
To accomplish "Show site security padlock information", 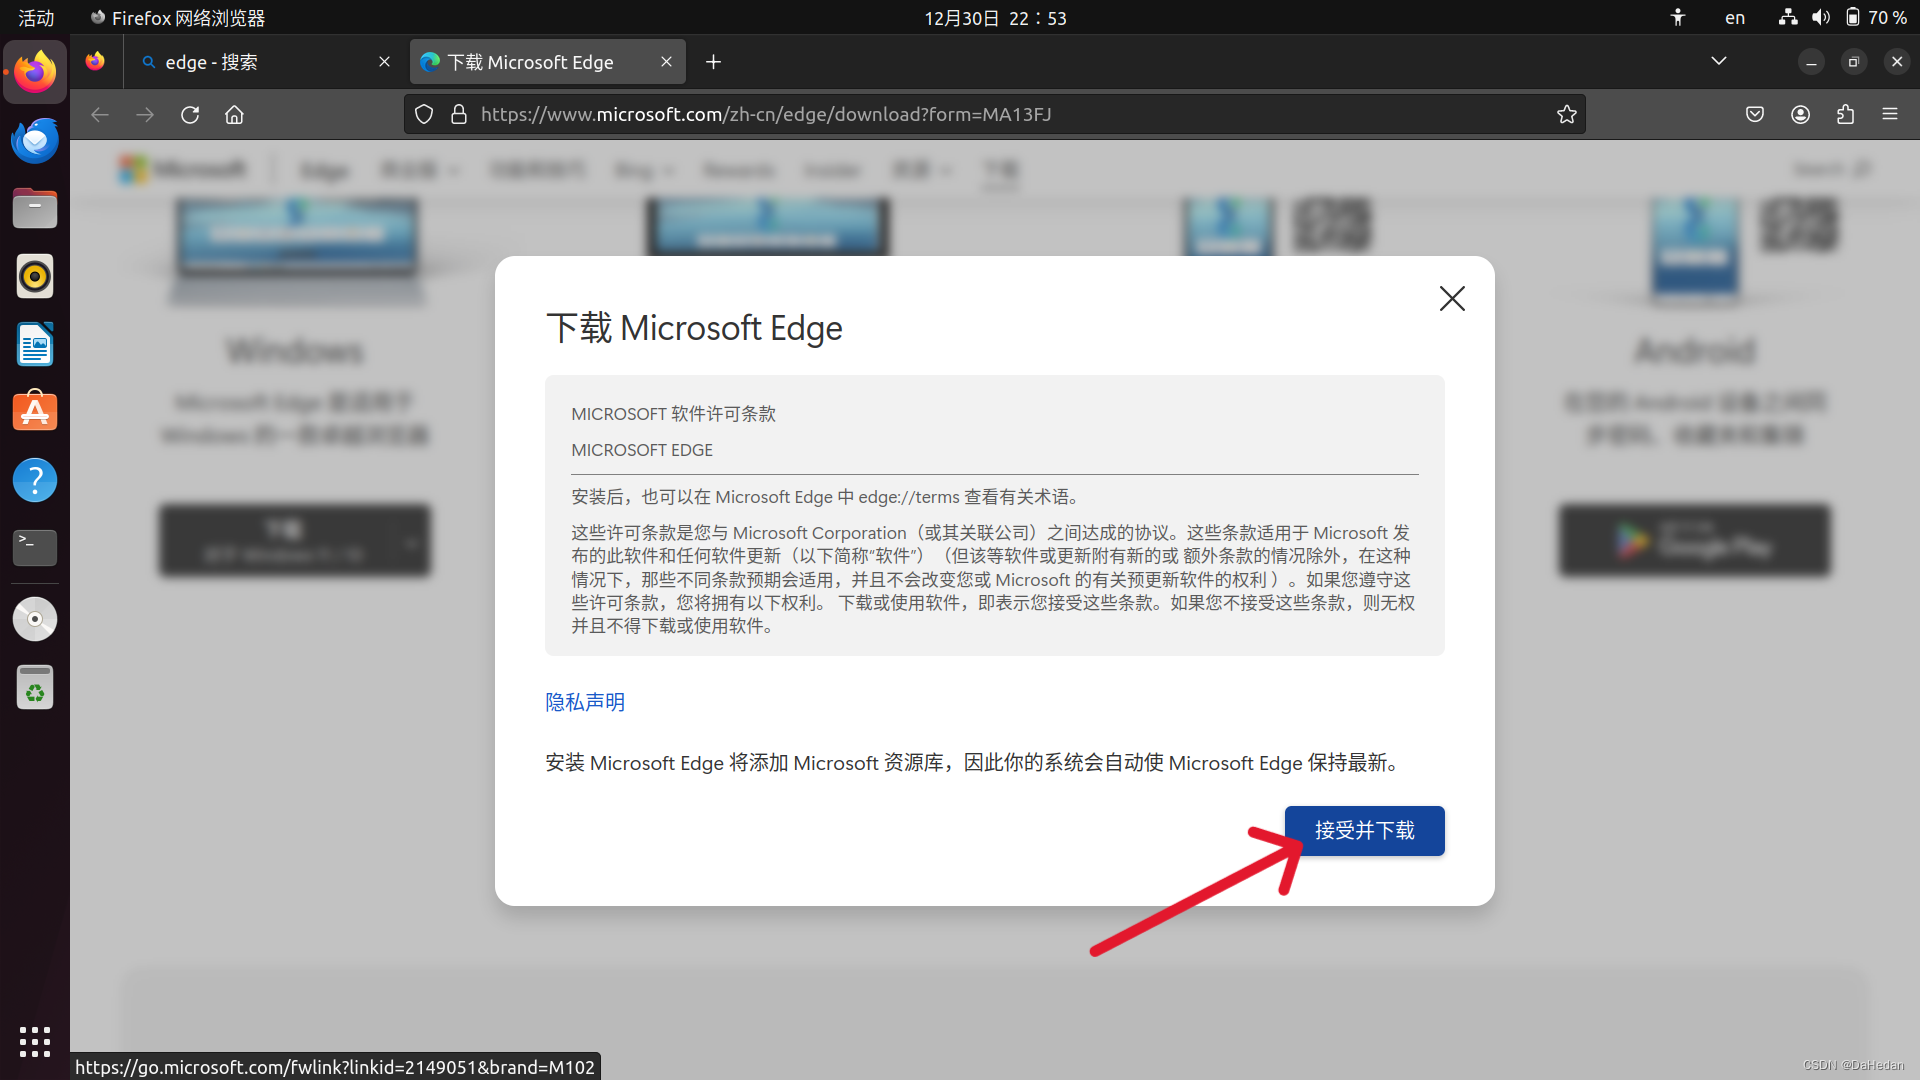I will 459,115.
